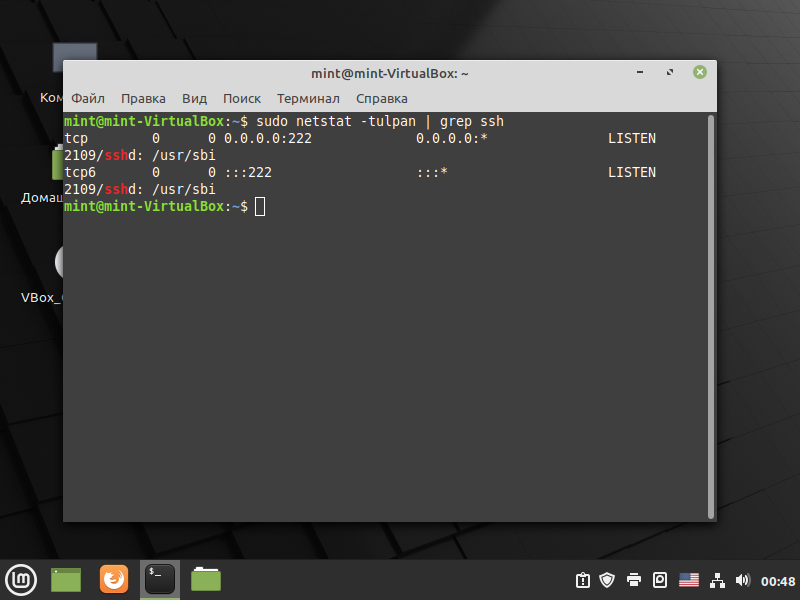Click the sound volume tray icon
Screen dimensions: 800x600
[x=743, y=580]
